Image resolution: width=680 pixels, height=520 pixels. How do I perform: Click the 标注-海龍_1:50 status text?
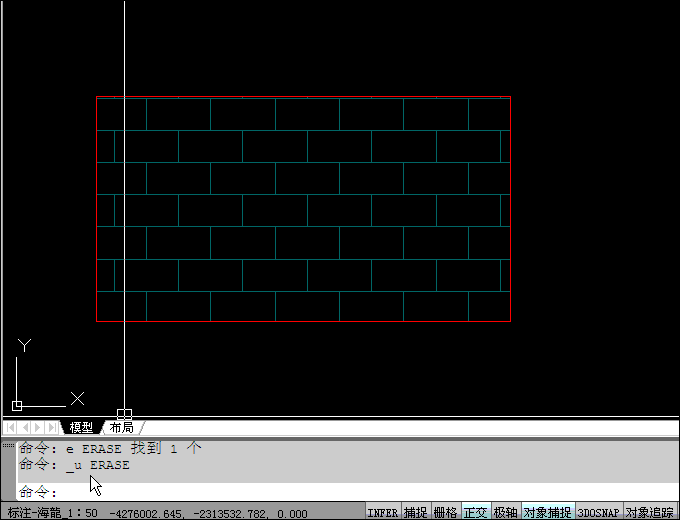coord(52,513)
